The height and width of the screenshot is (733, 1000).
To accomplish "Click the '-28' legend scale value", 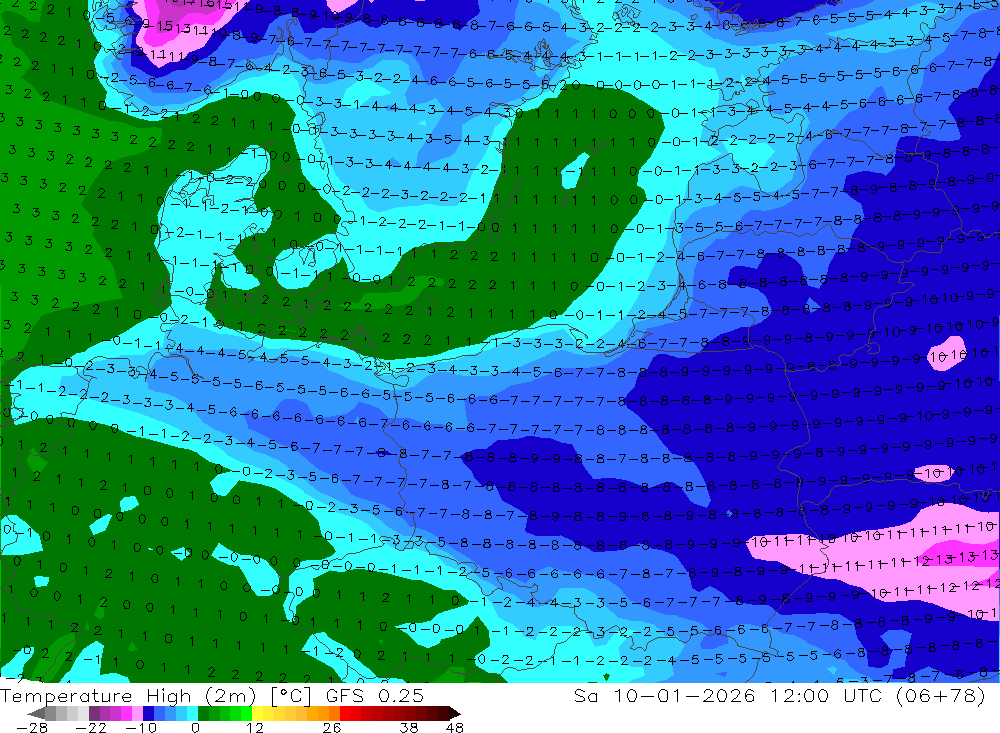I will coord(32,727).
